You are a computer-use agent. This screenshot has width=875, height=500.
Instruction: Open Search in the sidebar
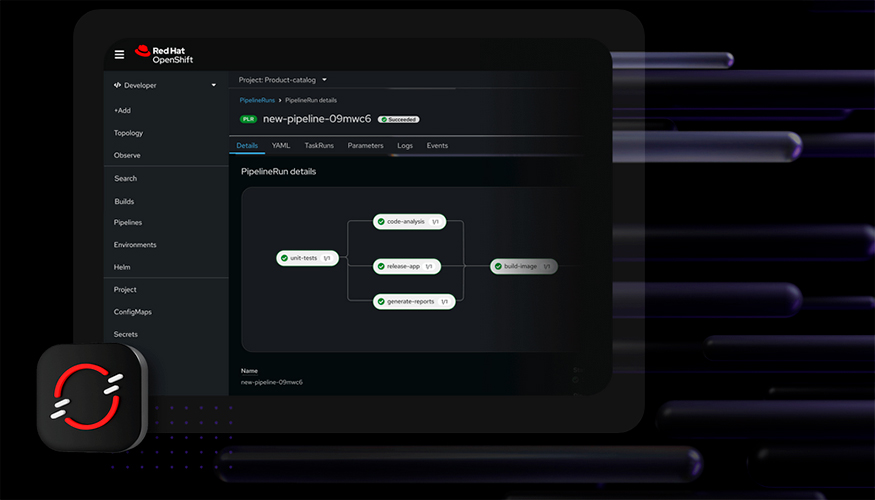(x=126, y=179)
